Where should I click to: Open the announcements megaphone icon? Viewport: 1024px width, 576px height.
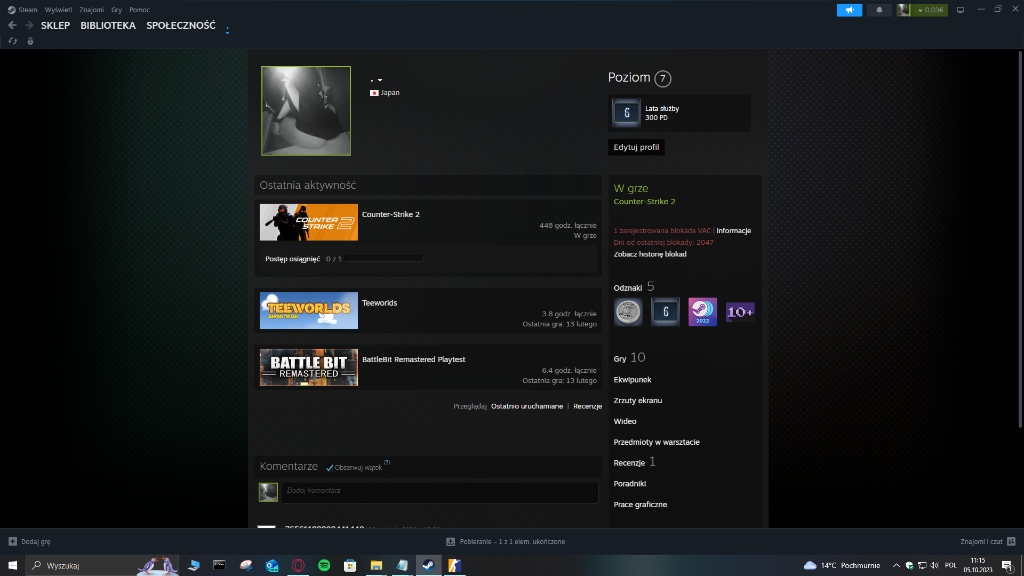click(x=848, y=10)
